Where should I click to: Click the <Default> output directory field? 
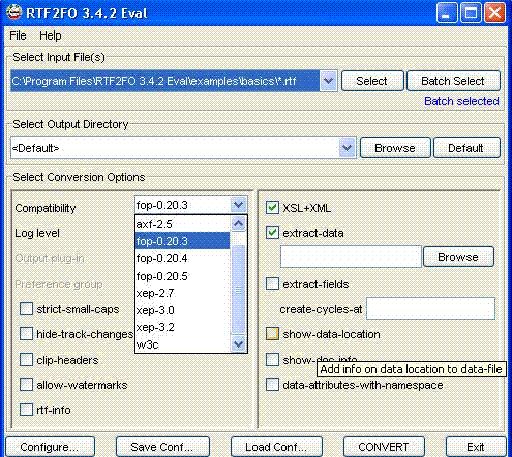[175, 147]
